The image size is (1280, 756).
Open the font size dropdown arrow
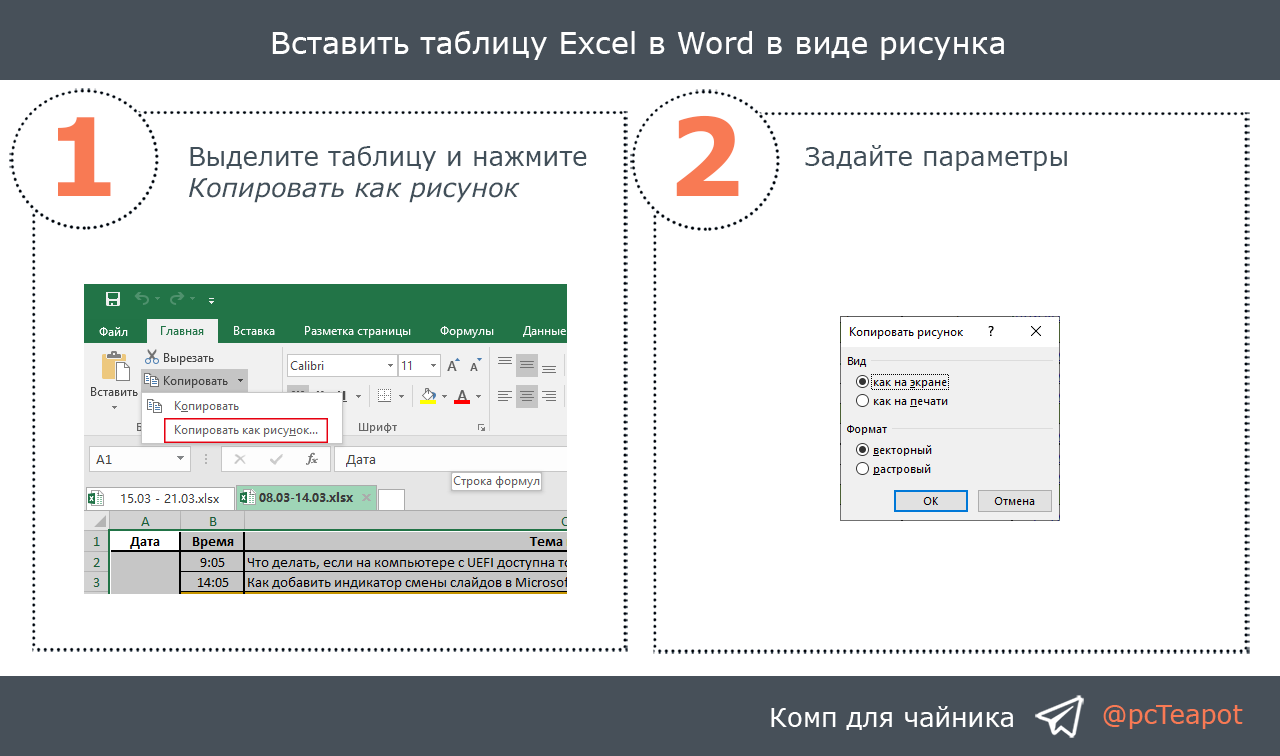[x=433, y=366]
